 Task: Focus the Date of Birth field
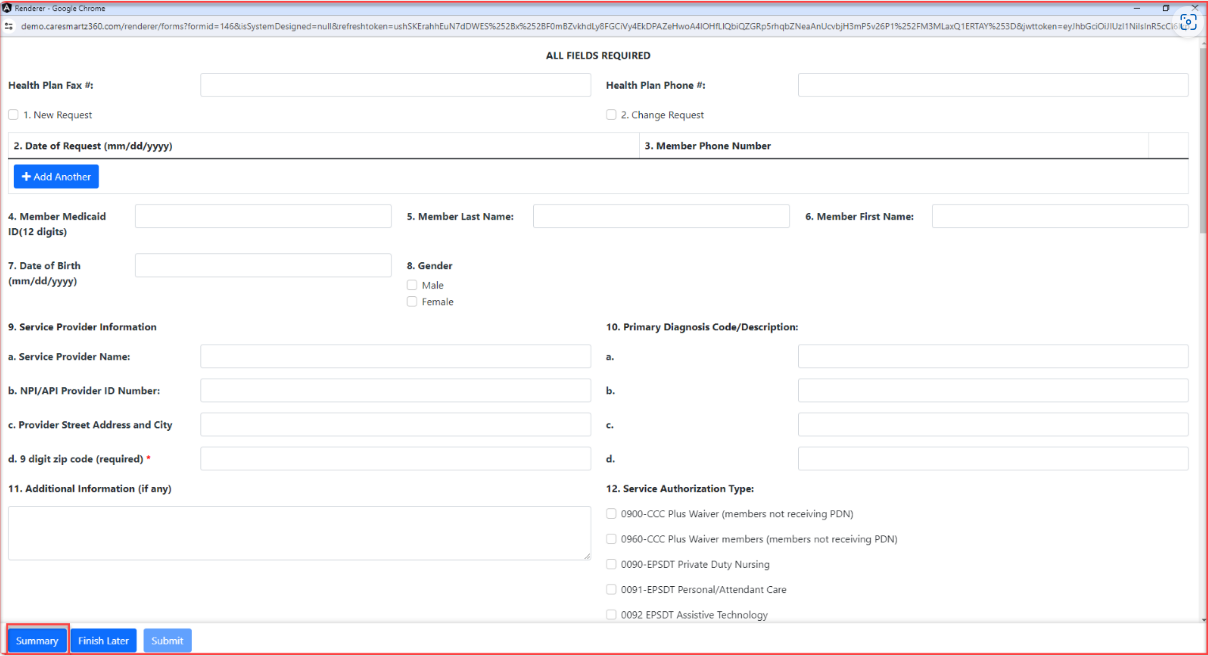263,265
